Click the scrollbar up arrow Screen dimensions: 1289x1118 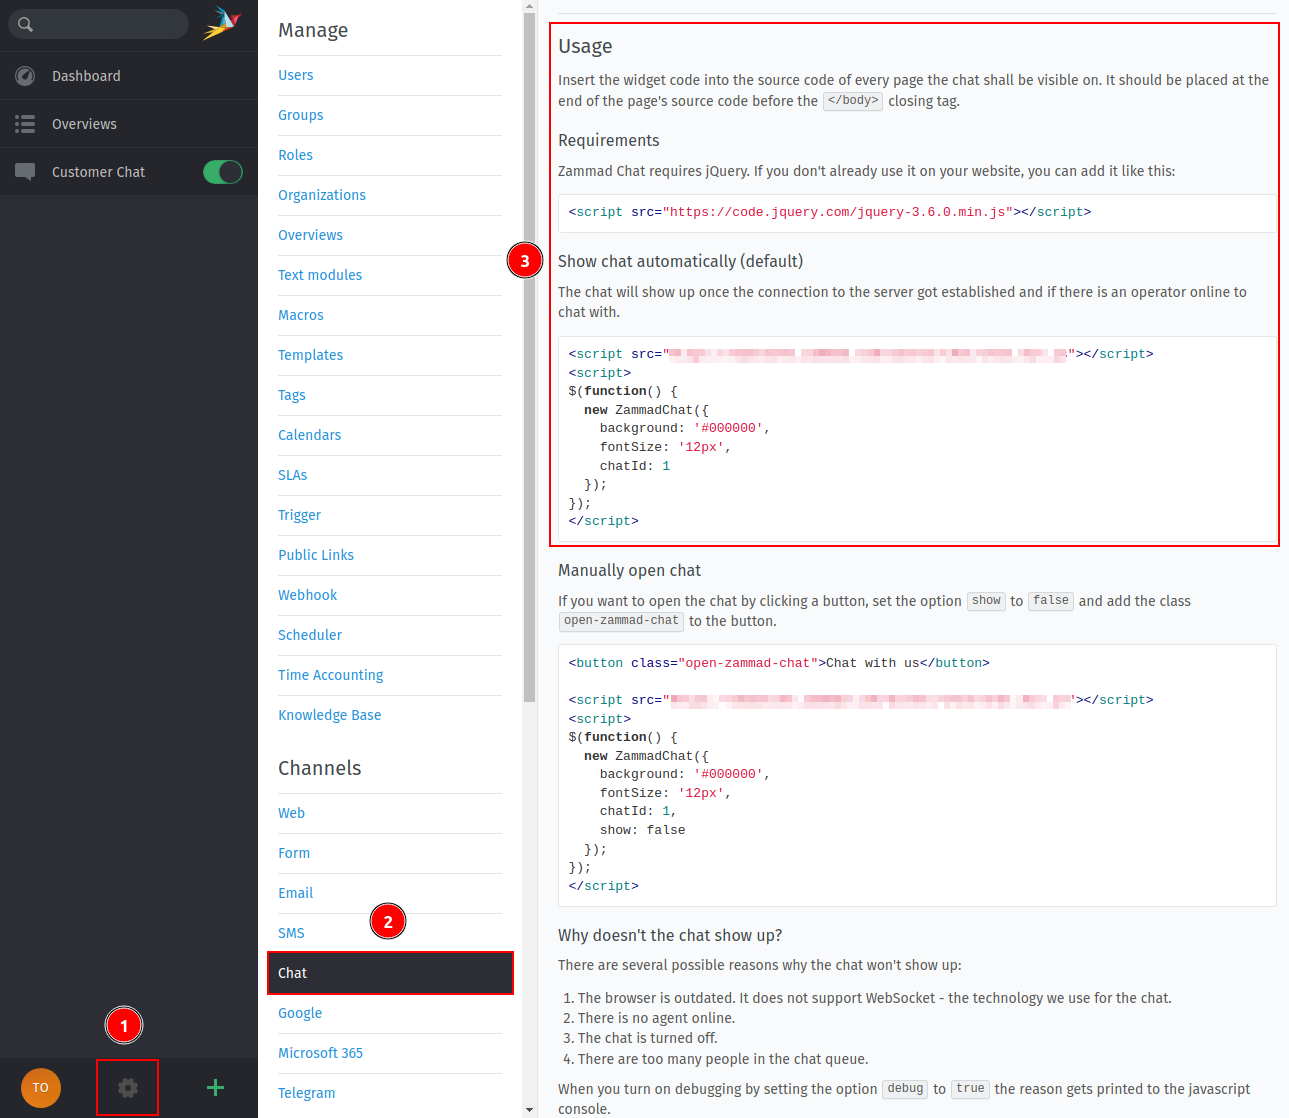[529, 6]
